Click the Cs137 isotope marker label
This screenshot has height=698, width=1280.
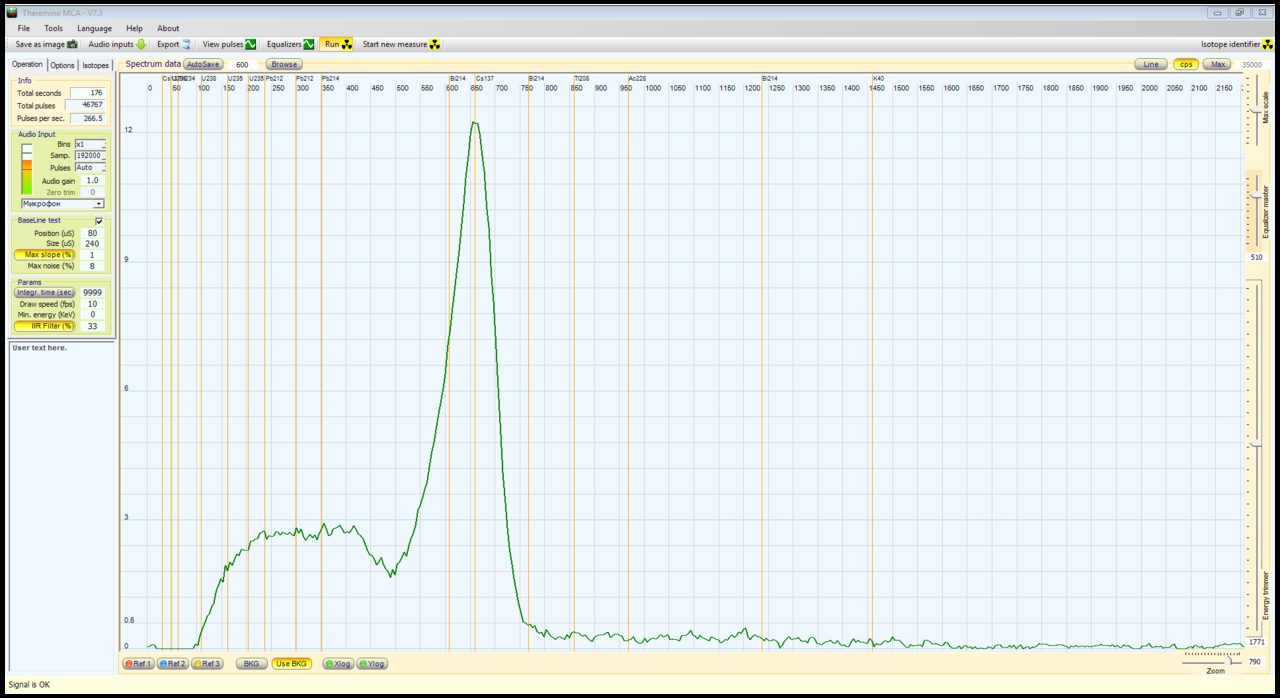485,78
